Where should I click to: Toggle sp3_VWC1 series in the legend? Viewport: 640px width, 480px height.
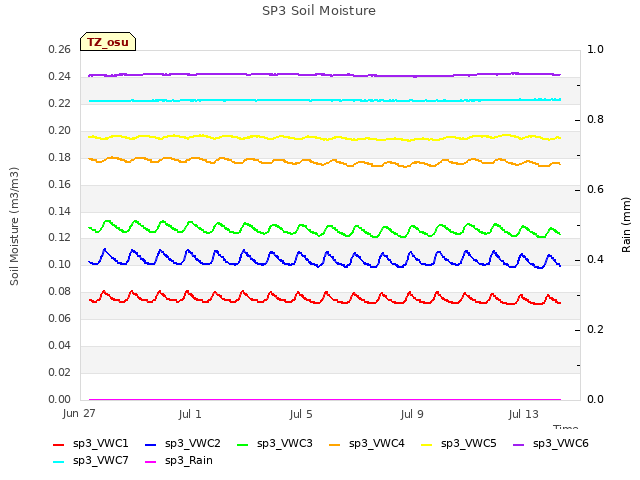point(91,443)
